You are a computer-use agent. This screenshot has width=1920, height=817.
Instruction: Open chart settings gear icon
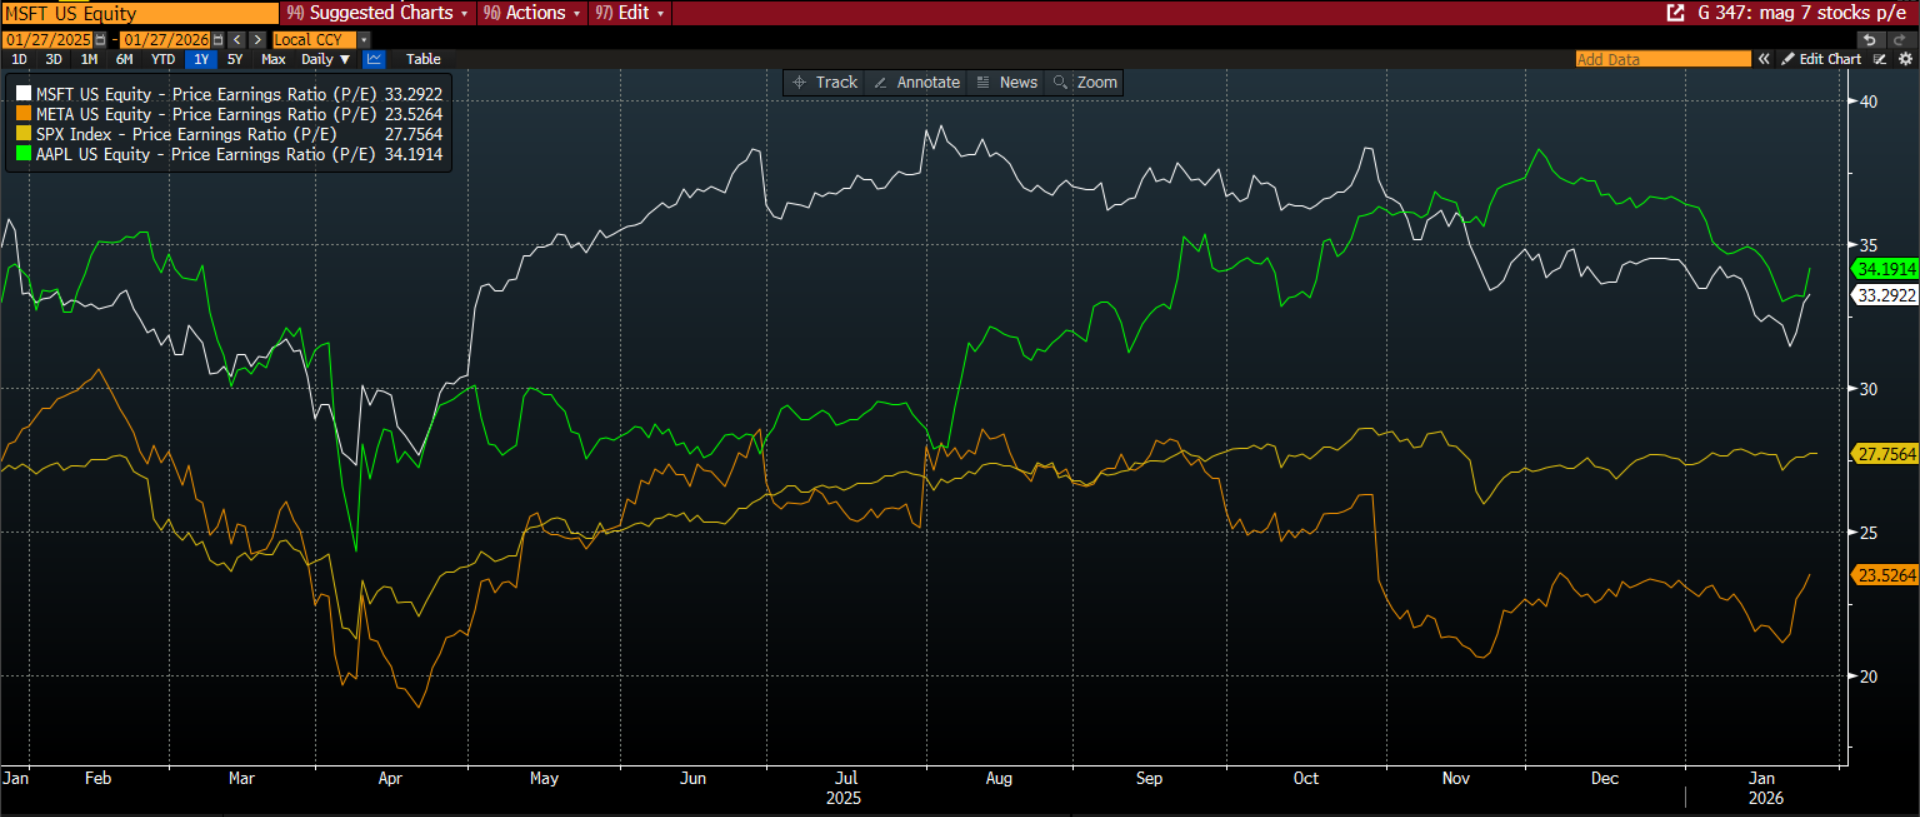1905,59
